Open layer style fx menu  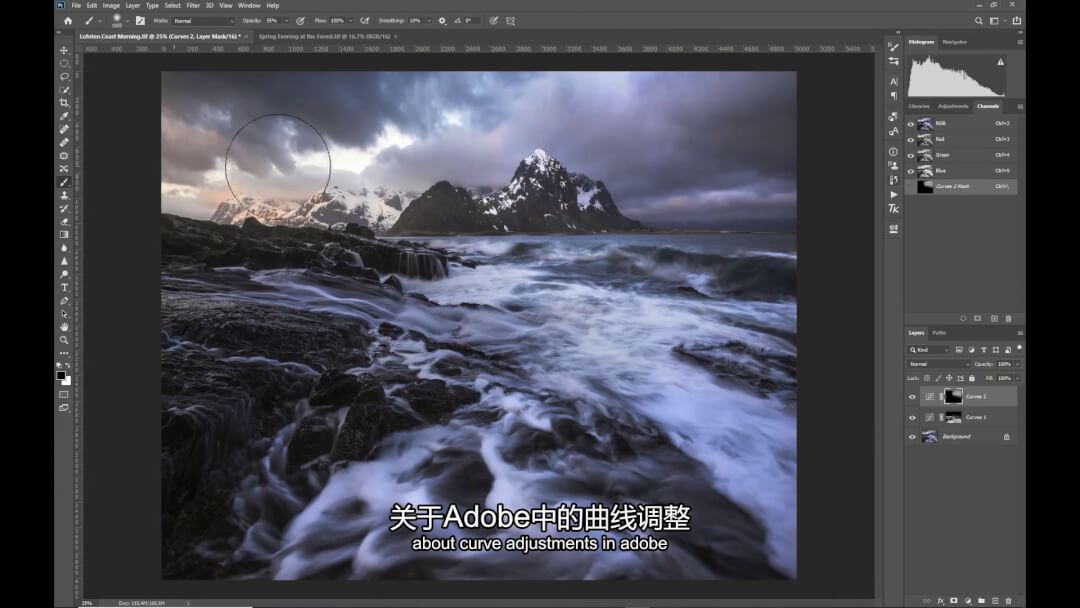(x=940, y=600)
